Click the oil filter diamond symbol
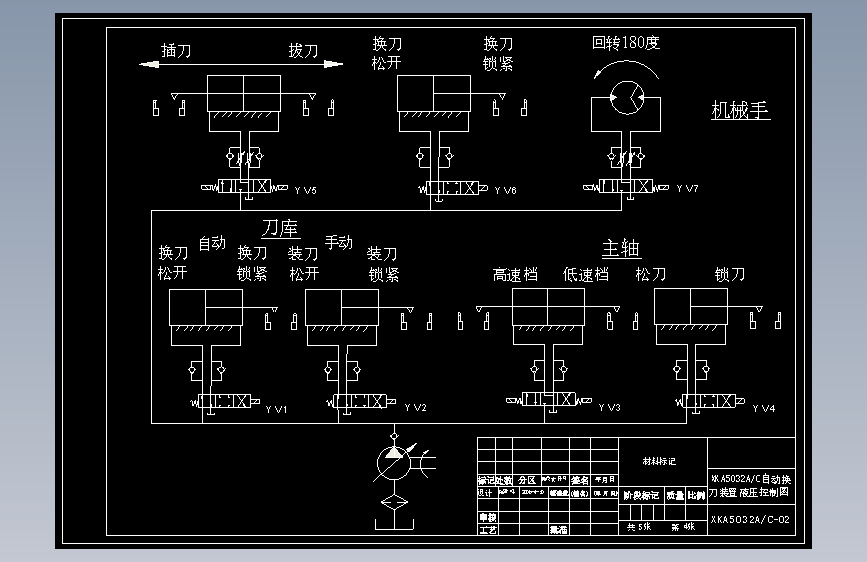 pos(394,503)
